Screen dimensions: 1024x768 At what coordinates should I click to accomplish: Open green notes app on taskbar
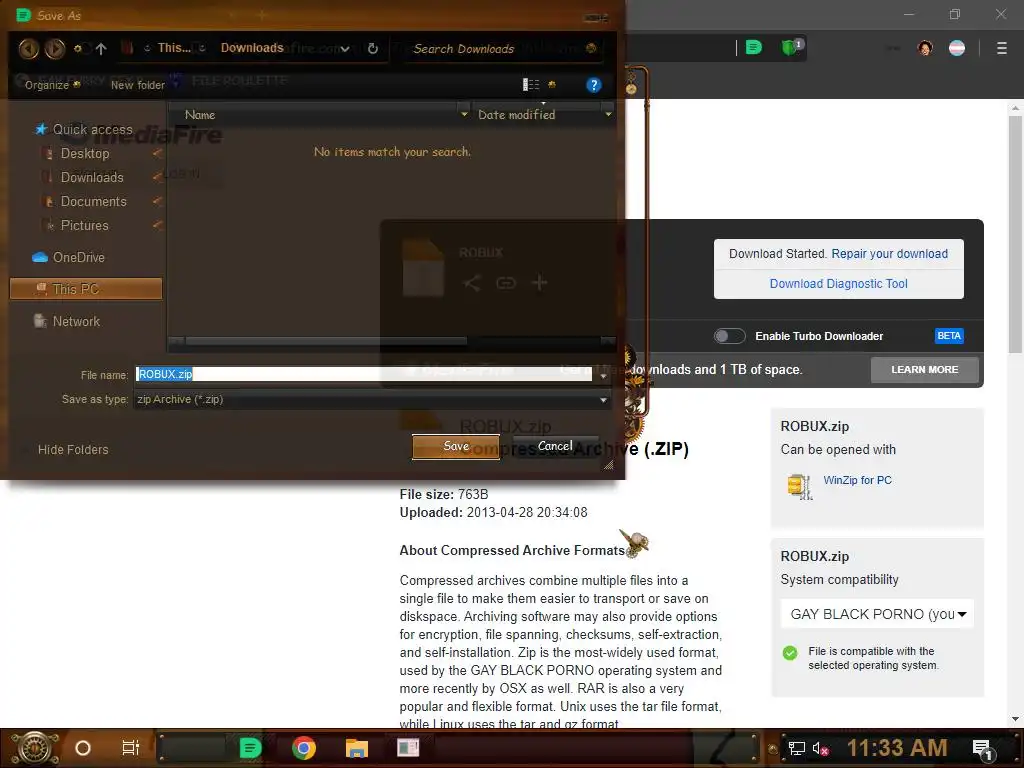click(x=250, y=748)
